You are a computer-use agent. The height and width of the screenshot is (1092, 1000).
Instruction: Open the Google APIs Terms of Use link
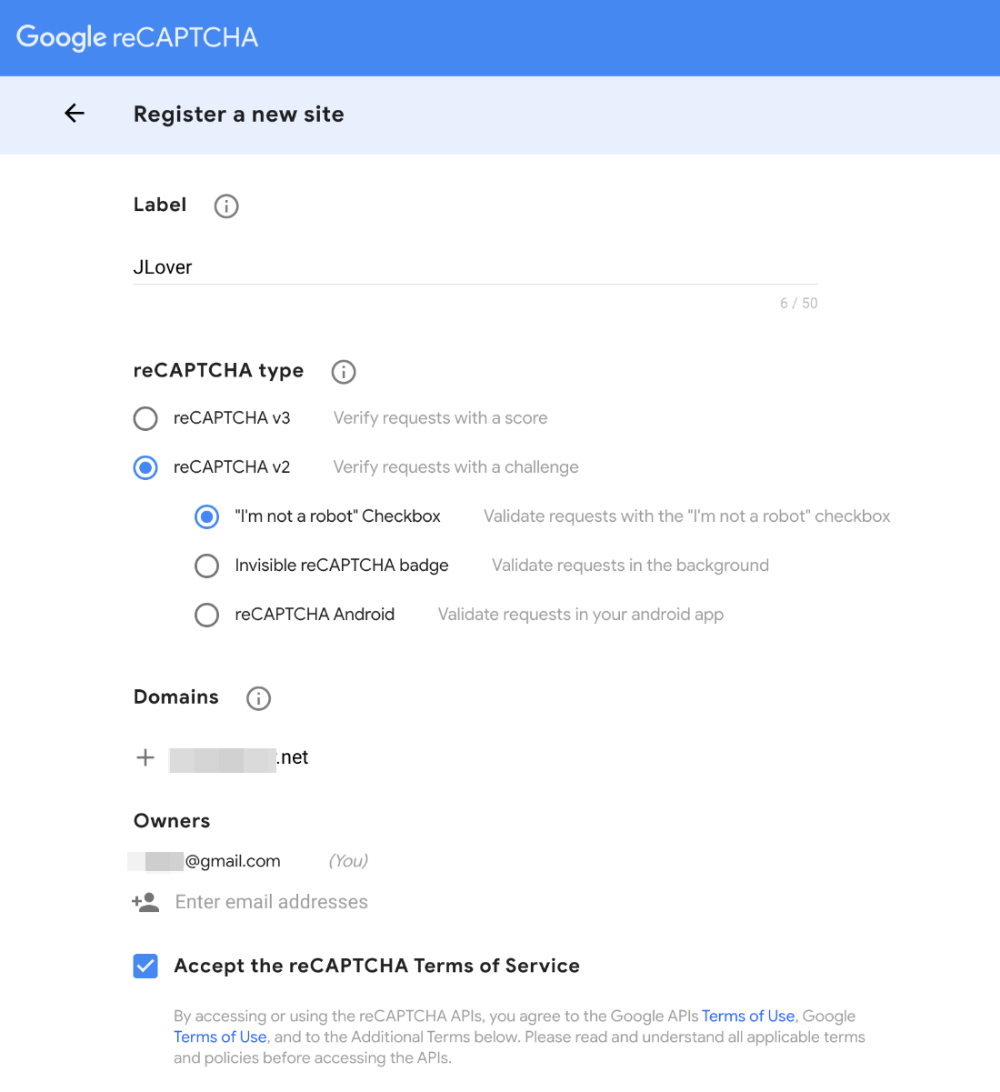[748, 1016]
